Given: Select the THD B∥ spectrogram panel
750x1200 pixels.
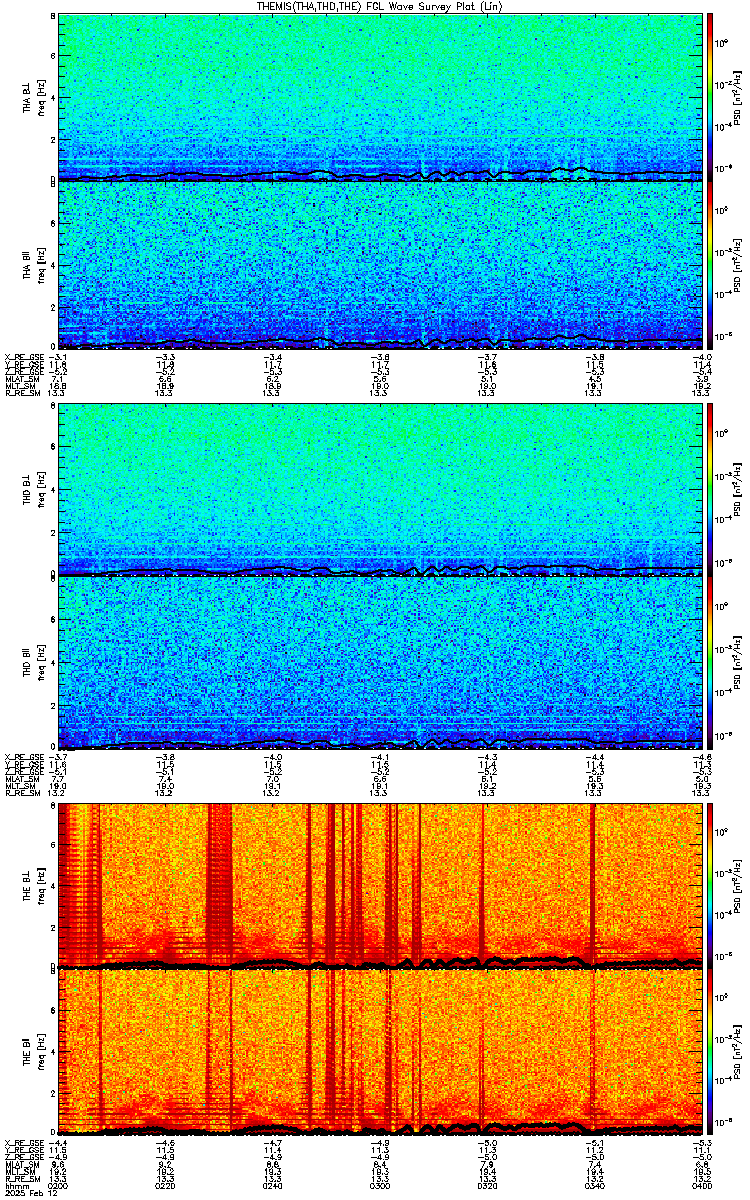Looking at the screenshot, I should click(x=380, y=661).
